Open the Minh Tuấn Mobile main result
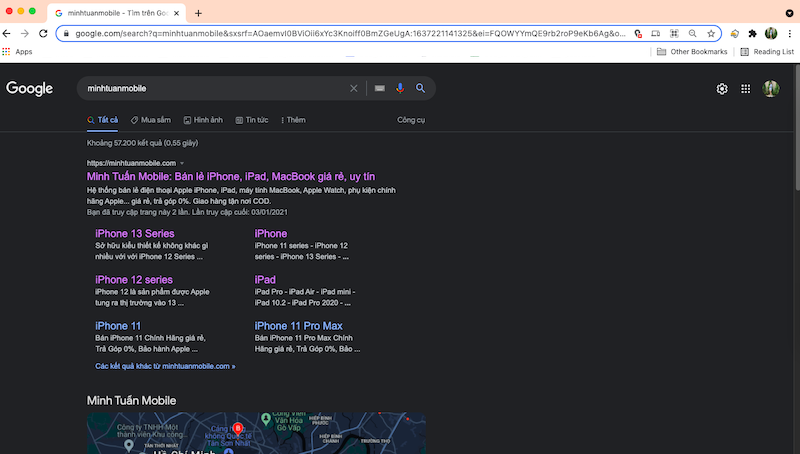Screen dimensions: 800x454 tap(231, 176)
